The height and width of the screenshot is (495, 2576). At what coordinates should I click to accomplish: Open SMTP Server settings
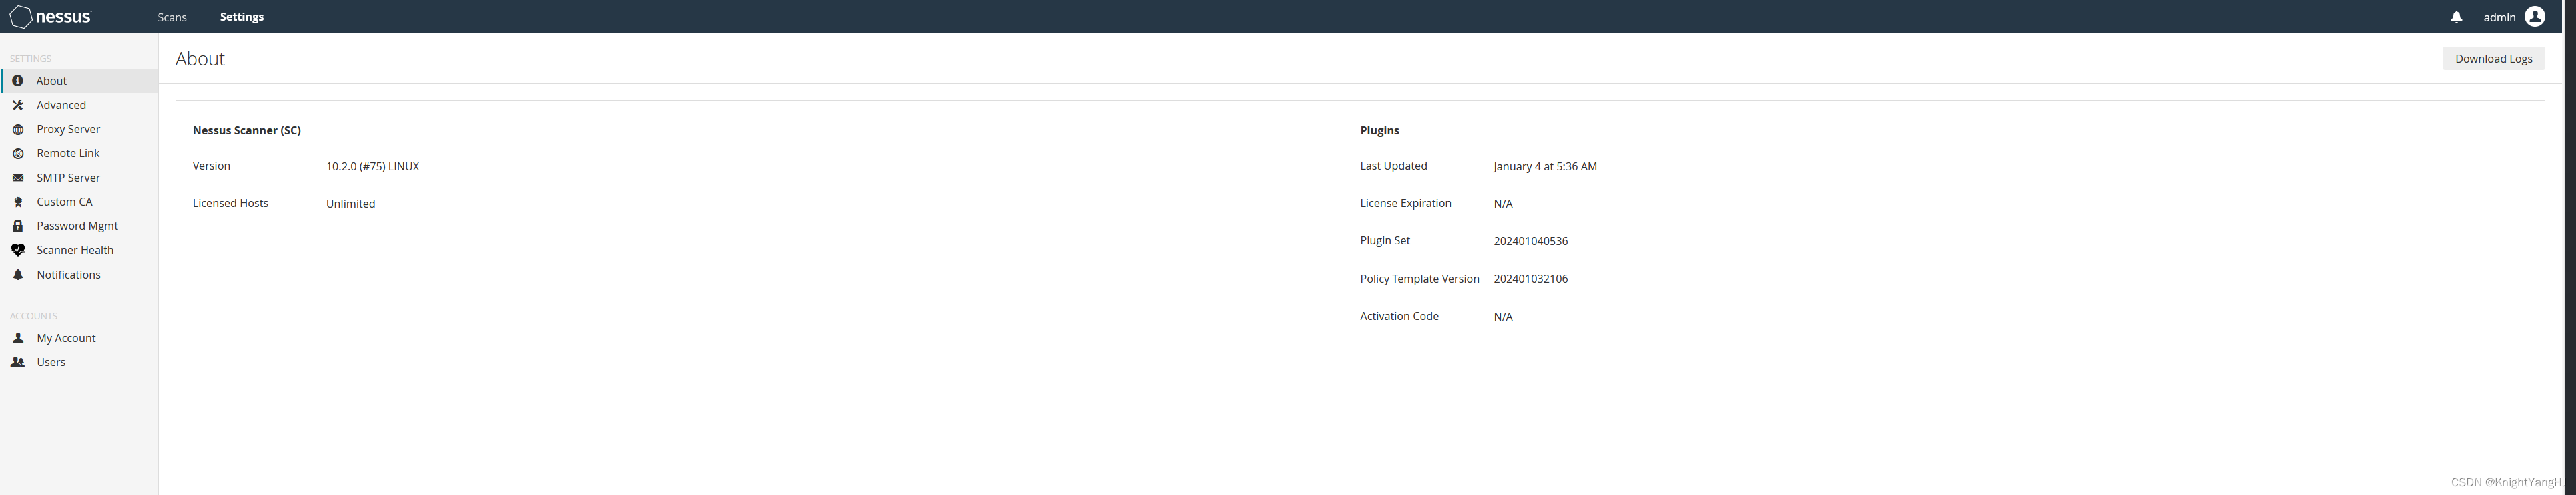79,178
